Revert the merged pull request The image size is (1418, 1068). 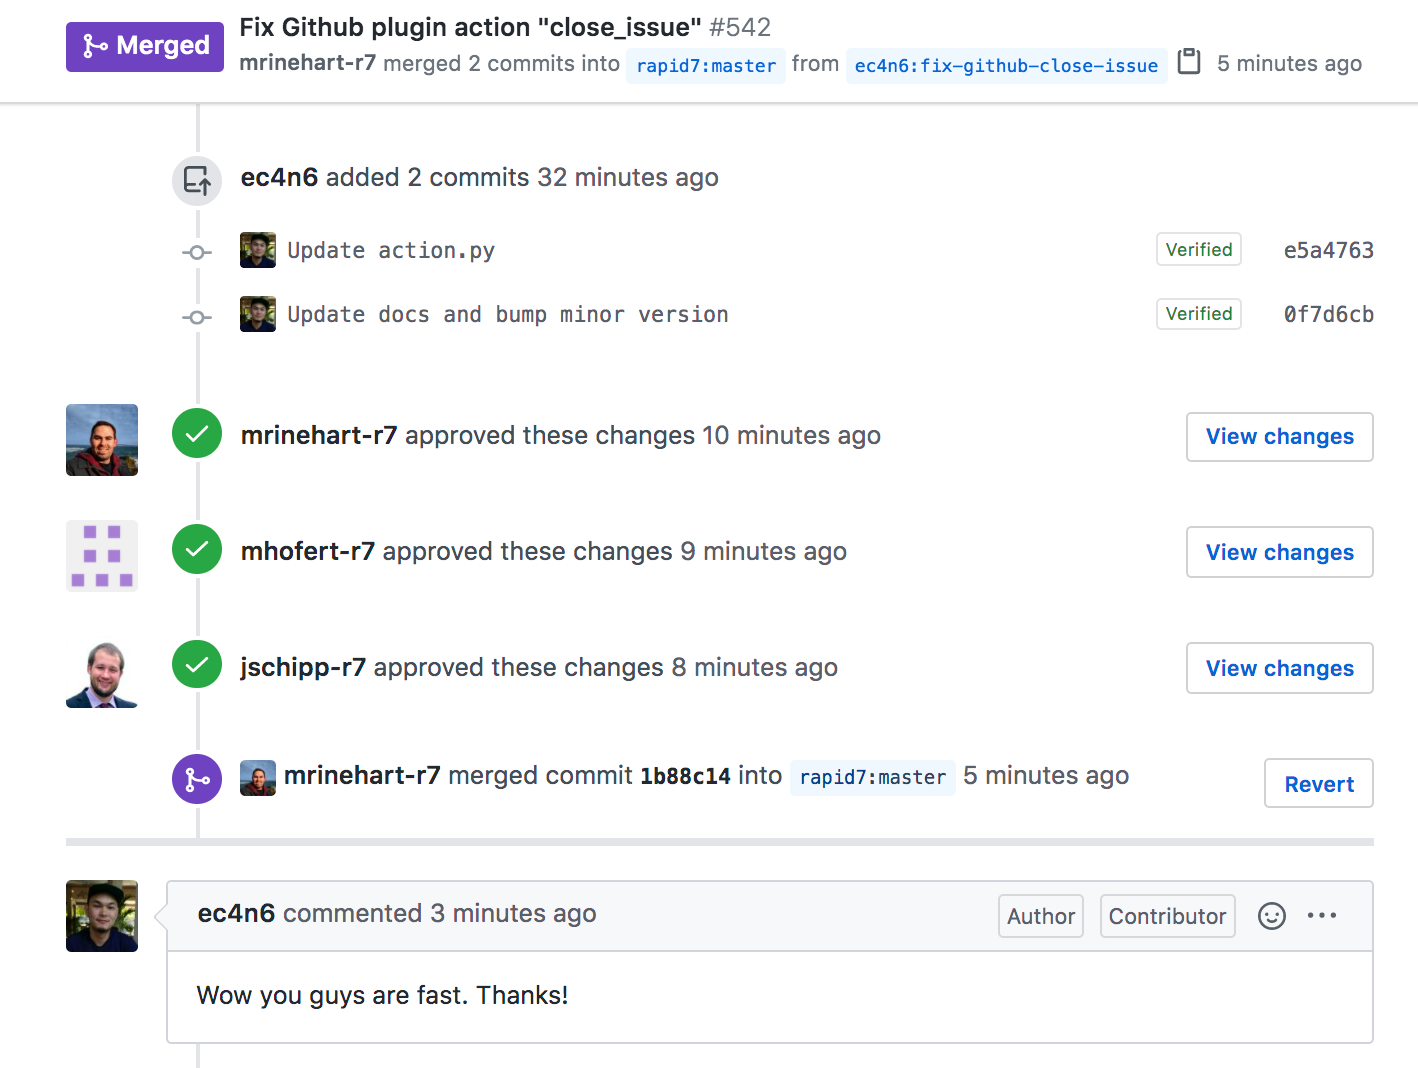coord(1318,784)
